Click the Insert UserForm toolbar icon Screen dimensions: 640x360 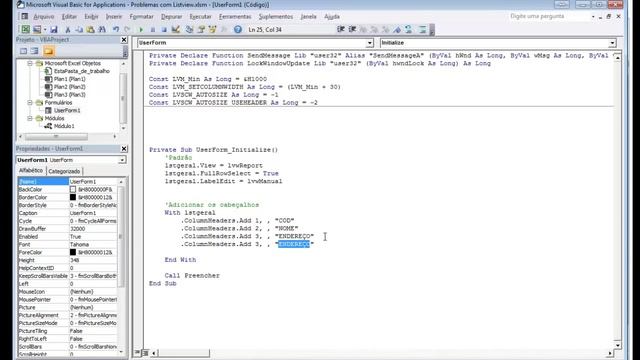[37, 29]
